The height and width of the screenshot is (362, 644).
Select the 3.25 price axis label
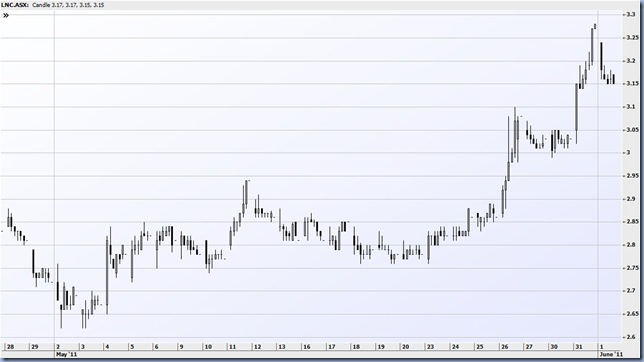(x=632, y=38)
